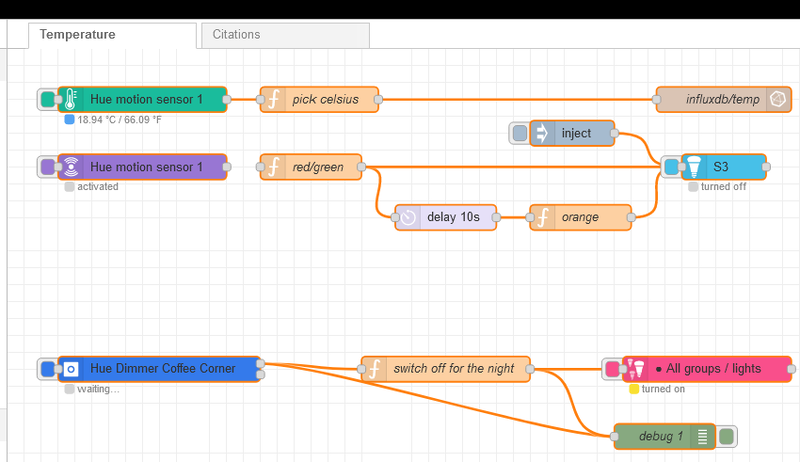This screenshot has height=462, width=800.
Task: Click function icon on orange node
Action: pyautogui.click(x=543, y=217)
